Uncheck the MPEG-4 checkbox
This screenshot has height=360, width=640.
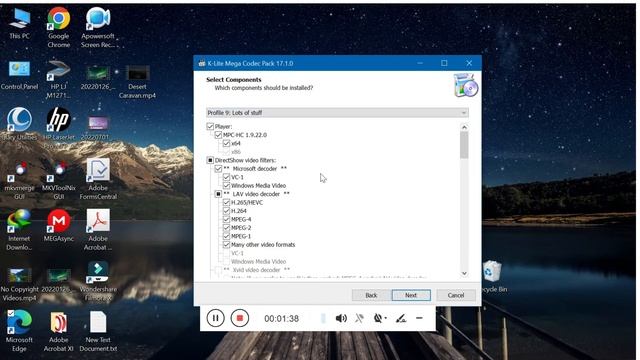coord(226,220)
